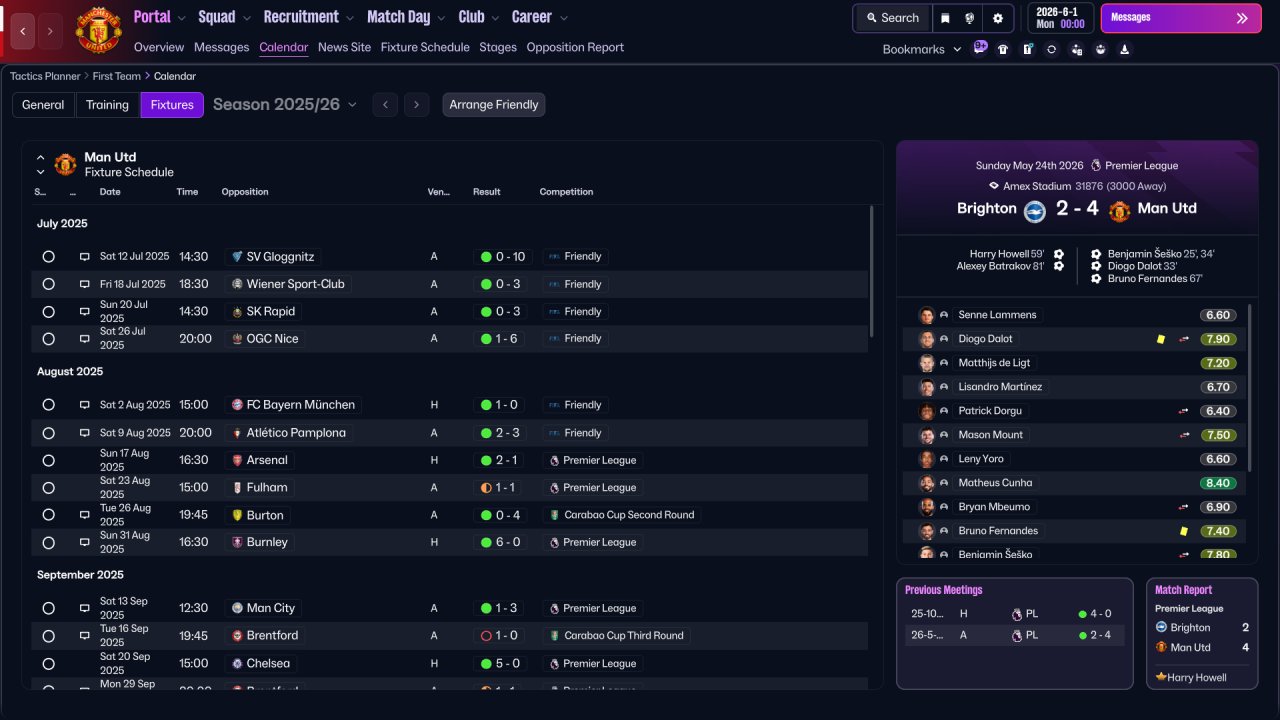1280x720 pixels.
Task: Click the Messages continue button
Action: point(1180,18)
